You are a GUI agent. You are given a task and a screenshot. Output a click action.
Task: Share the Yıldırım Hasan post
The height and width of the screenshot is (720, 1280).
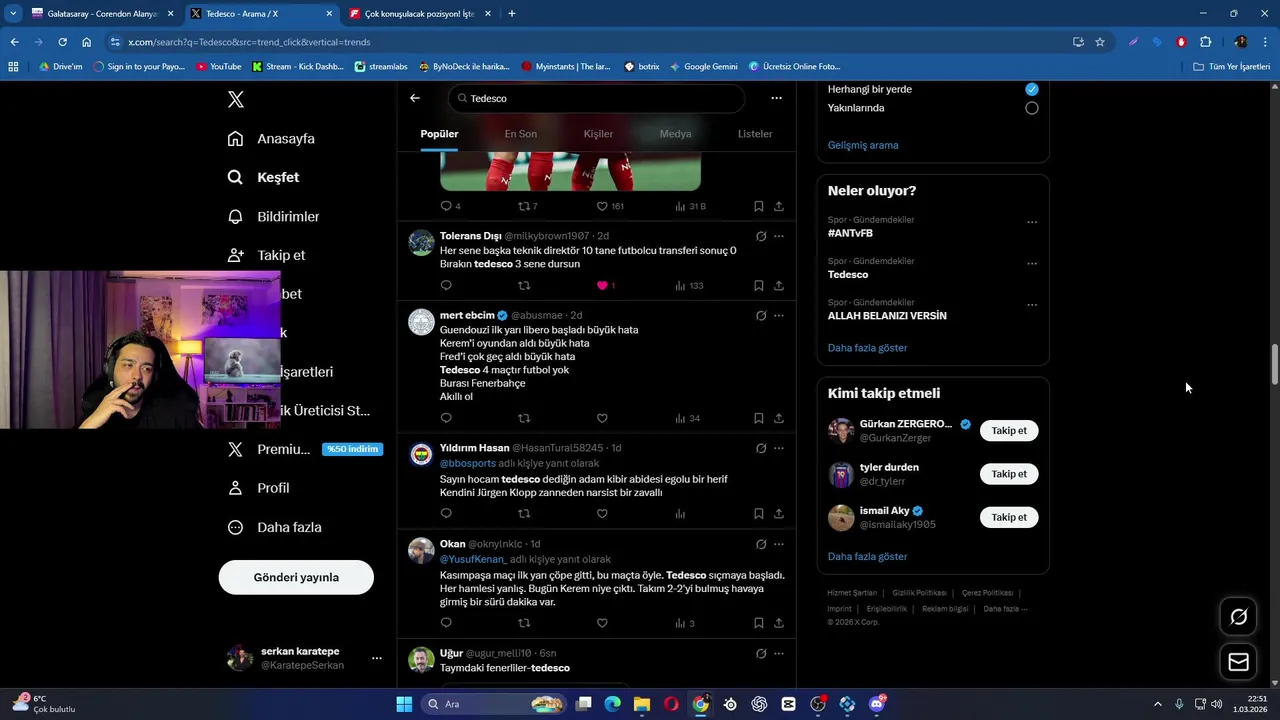(779, 514)
